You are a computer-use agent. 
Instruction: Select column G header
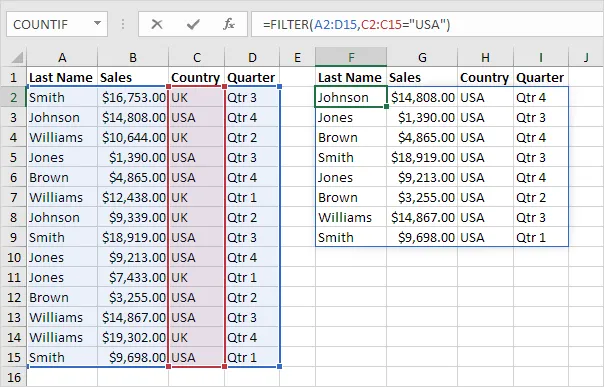pyautogui.click(x=422, y=57)
